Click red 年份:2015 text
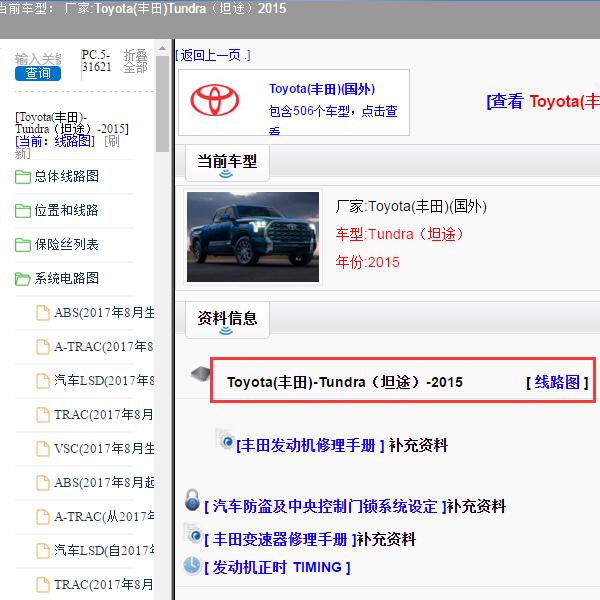Screen dimensions: 600x600 (x=367, y=262)
